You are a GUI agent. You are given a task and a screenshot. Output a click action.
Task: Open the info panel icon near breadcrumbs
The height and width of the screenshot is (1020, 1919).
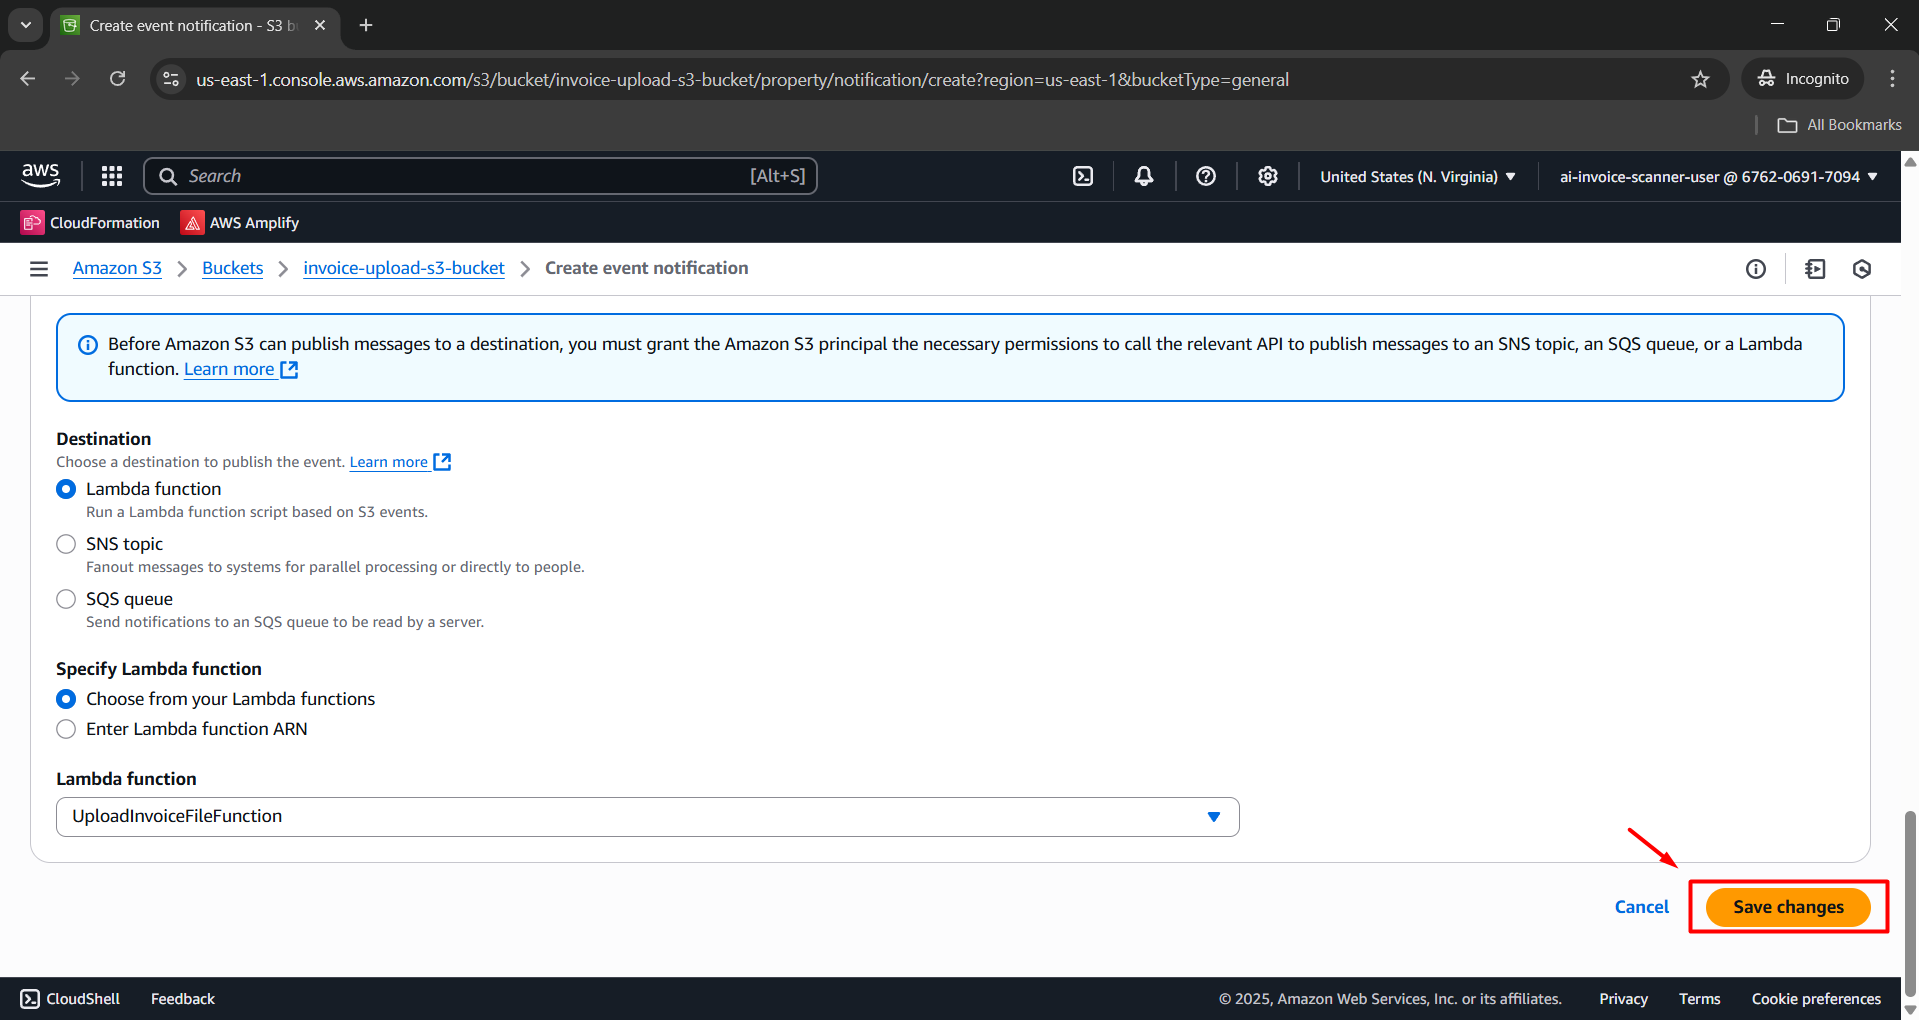[1756, 268]
